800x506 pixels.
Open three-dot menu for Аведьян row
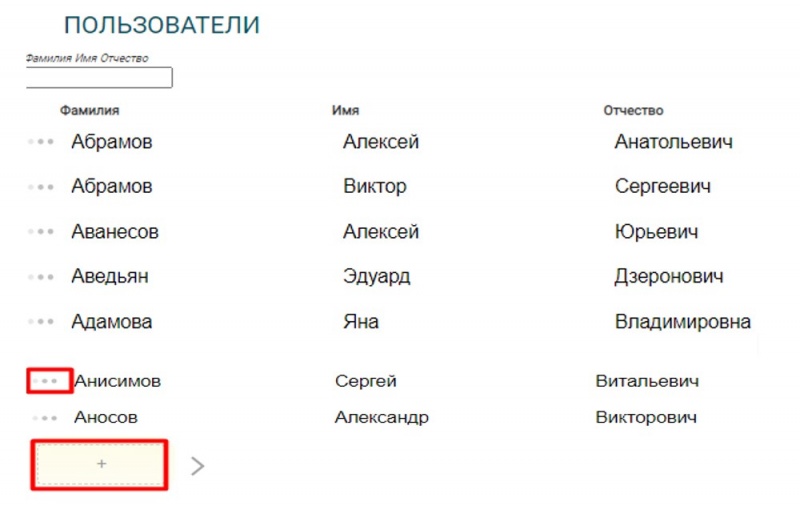[41, 277]
